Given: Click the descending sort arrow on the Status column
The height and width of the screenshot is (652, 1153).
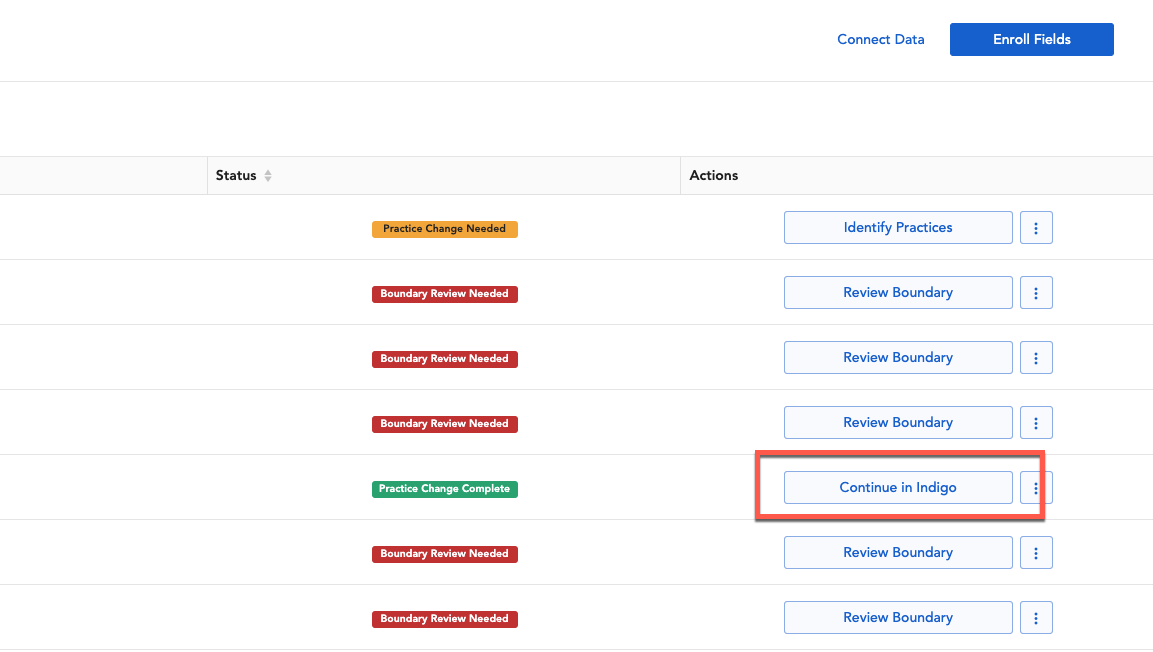Looking at the screenshot, I should click(x=270, y=179).
